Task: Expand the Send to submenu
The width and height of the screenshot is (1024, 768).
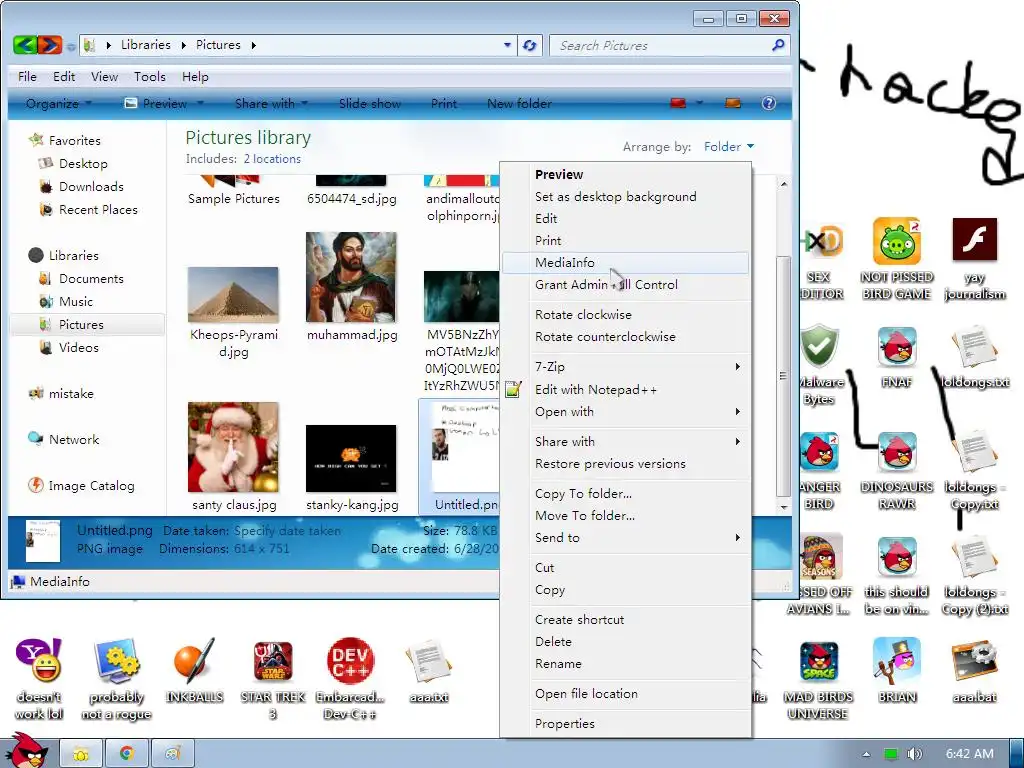Action: click(625, 537)
